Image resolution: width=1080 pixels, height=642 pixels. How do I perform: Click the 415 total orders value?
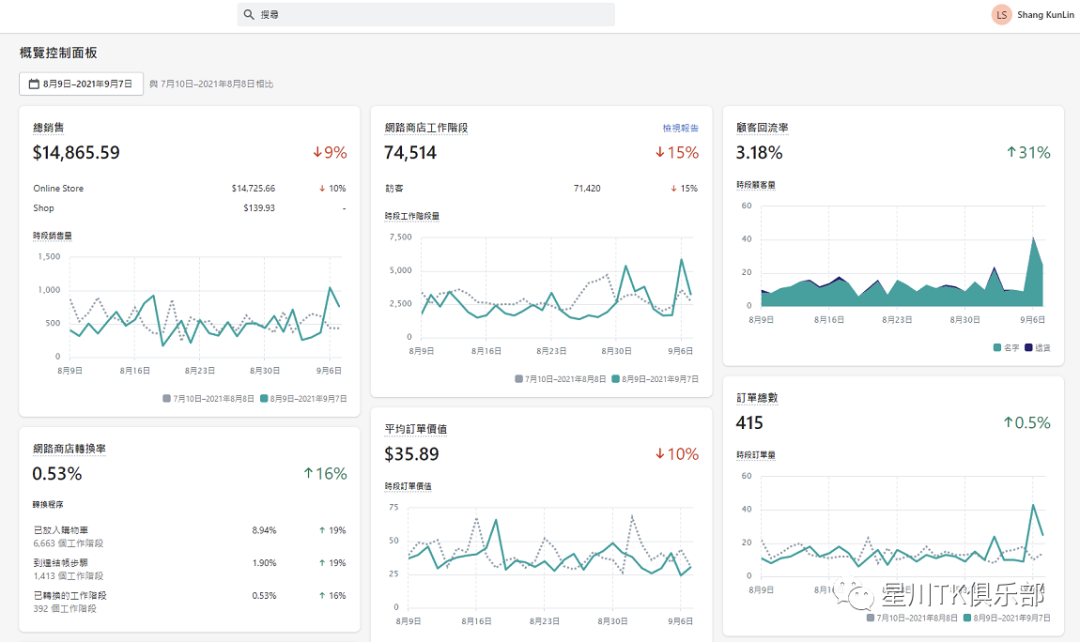point(749,422)
